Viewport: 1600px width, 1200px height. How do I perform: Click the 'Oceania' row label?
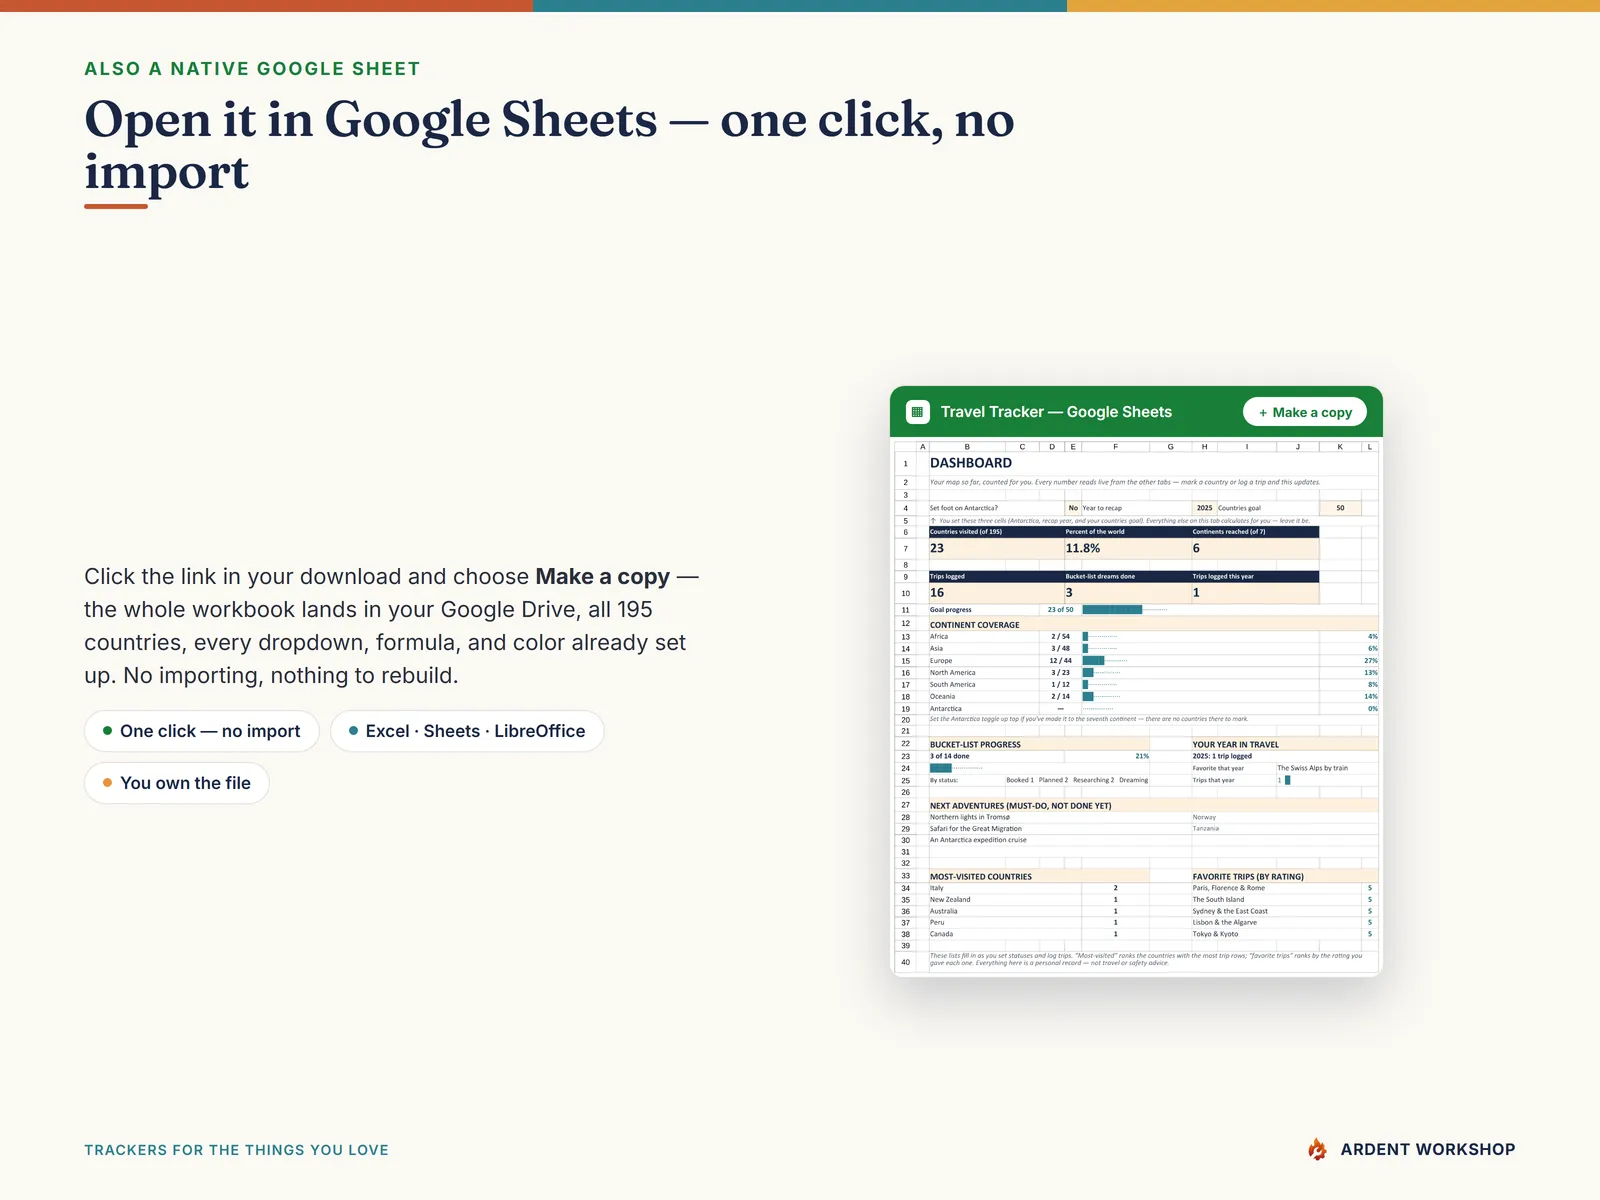943,697
